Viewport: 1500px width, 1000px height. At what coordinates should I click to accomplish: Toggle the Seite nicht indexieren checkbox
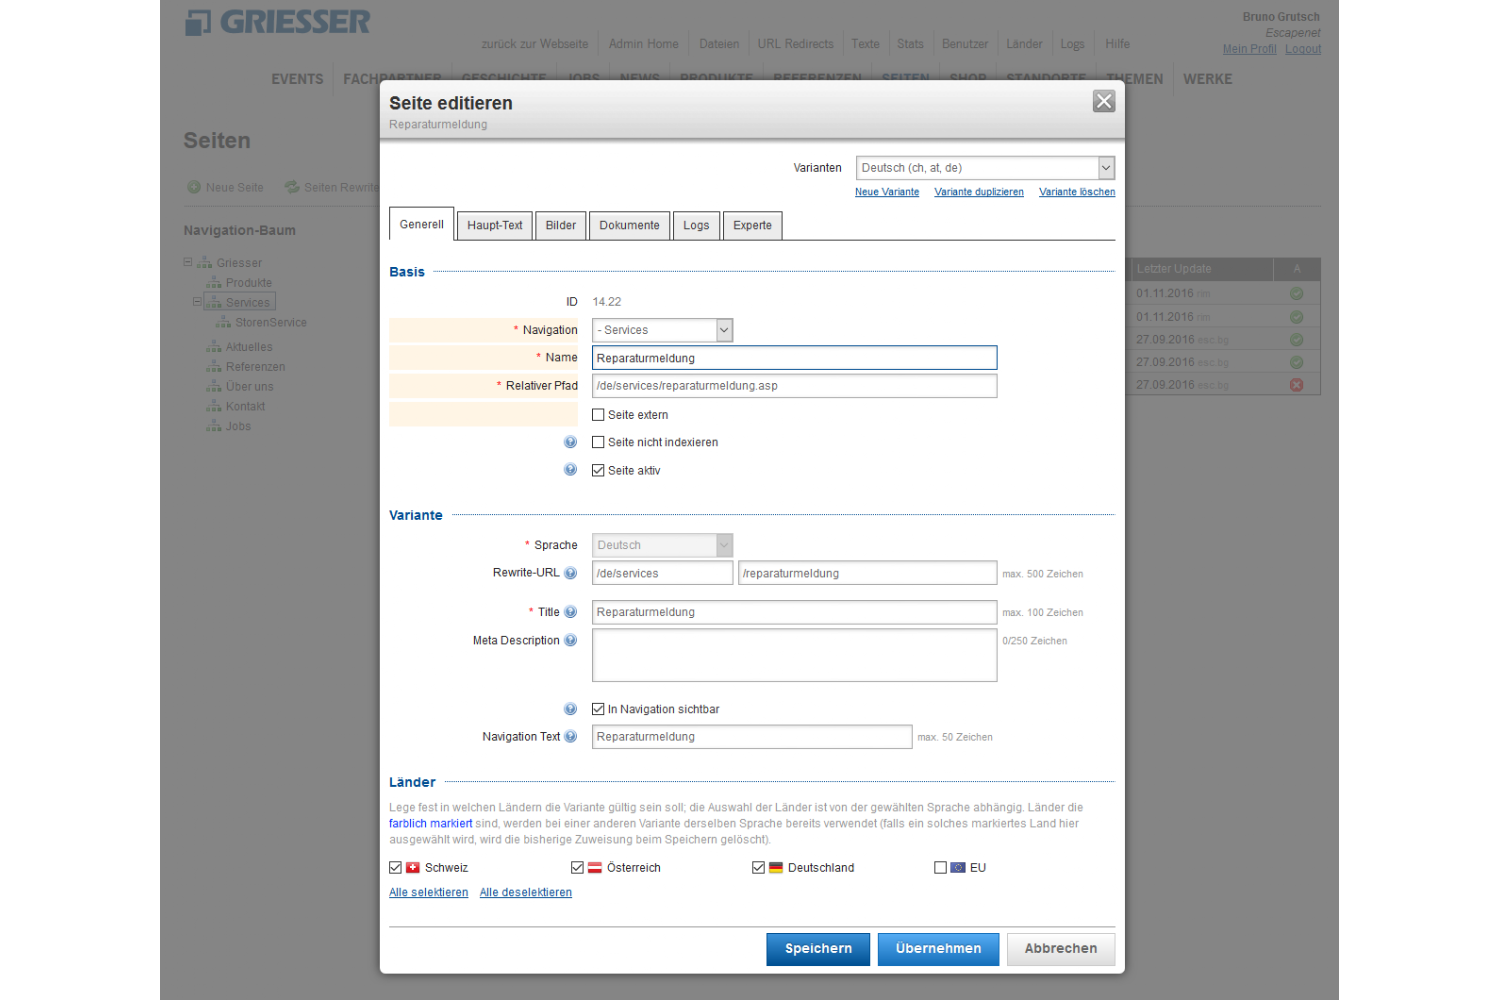click(x=598, y=442)
